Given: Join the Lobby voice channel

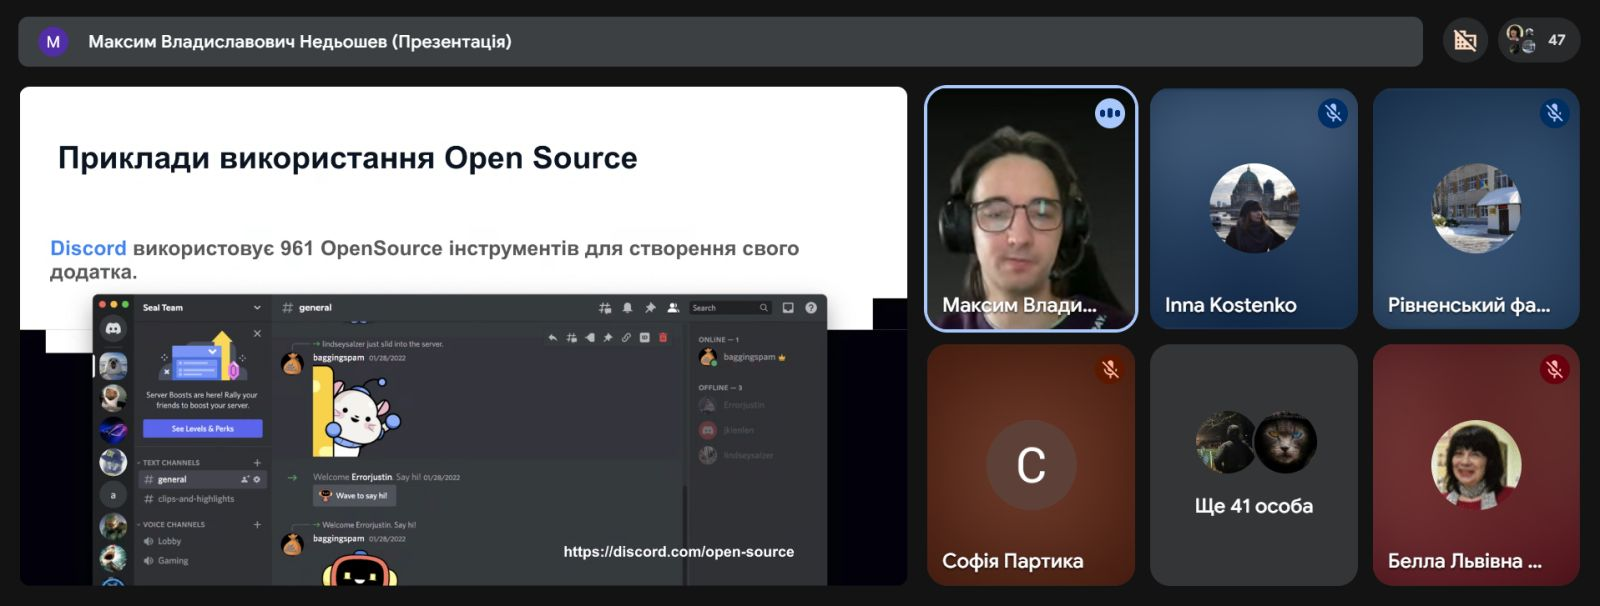Looking at the screenshot, I should (x=163, y=541).
